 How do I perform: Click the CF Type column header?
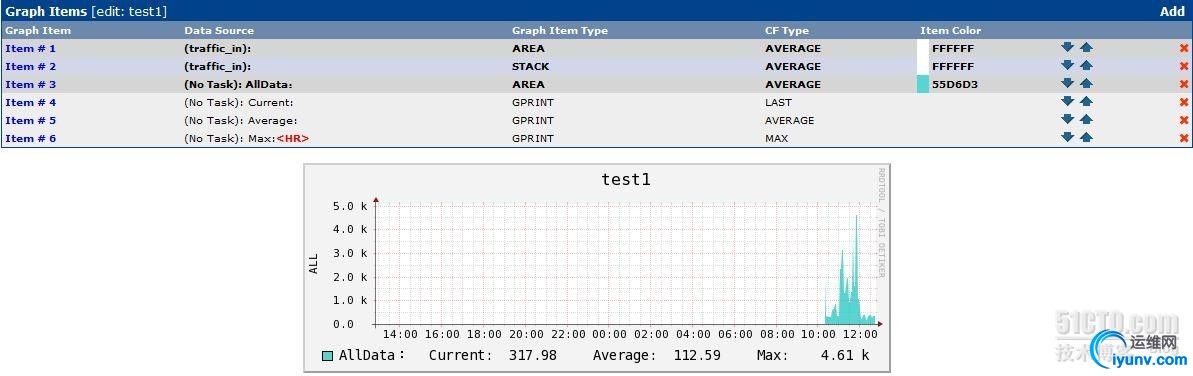[787, 30]
